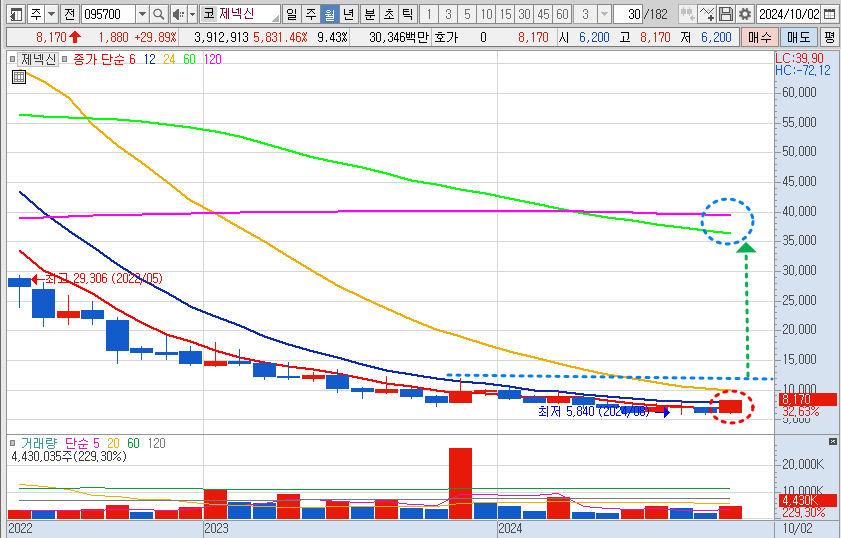The image size is (841, 538).
Task: Open the 주 market type dropdown arrow
Action: click(51, 14)
